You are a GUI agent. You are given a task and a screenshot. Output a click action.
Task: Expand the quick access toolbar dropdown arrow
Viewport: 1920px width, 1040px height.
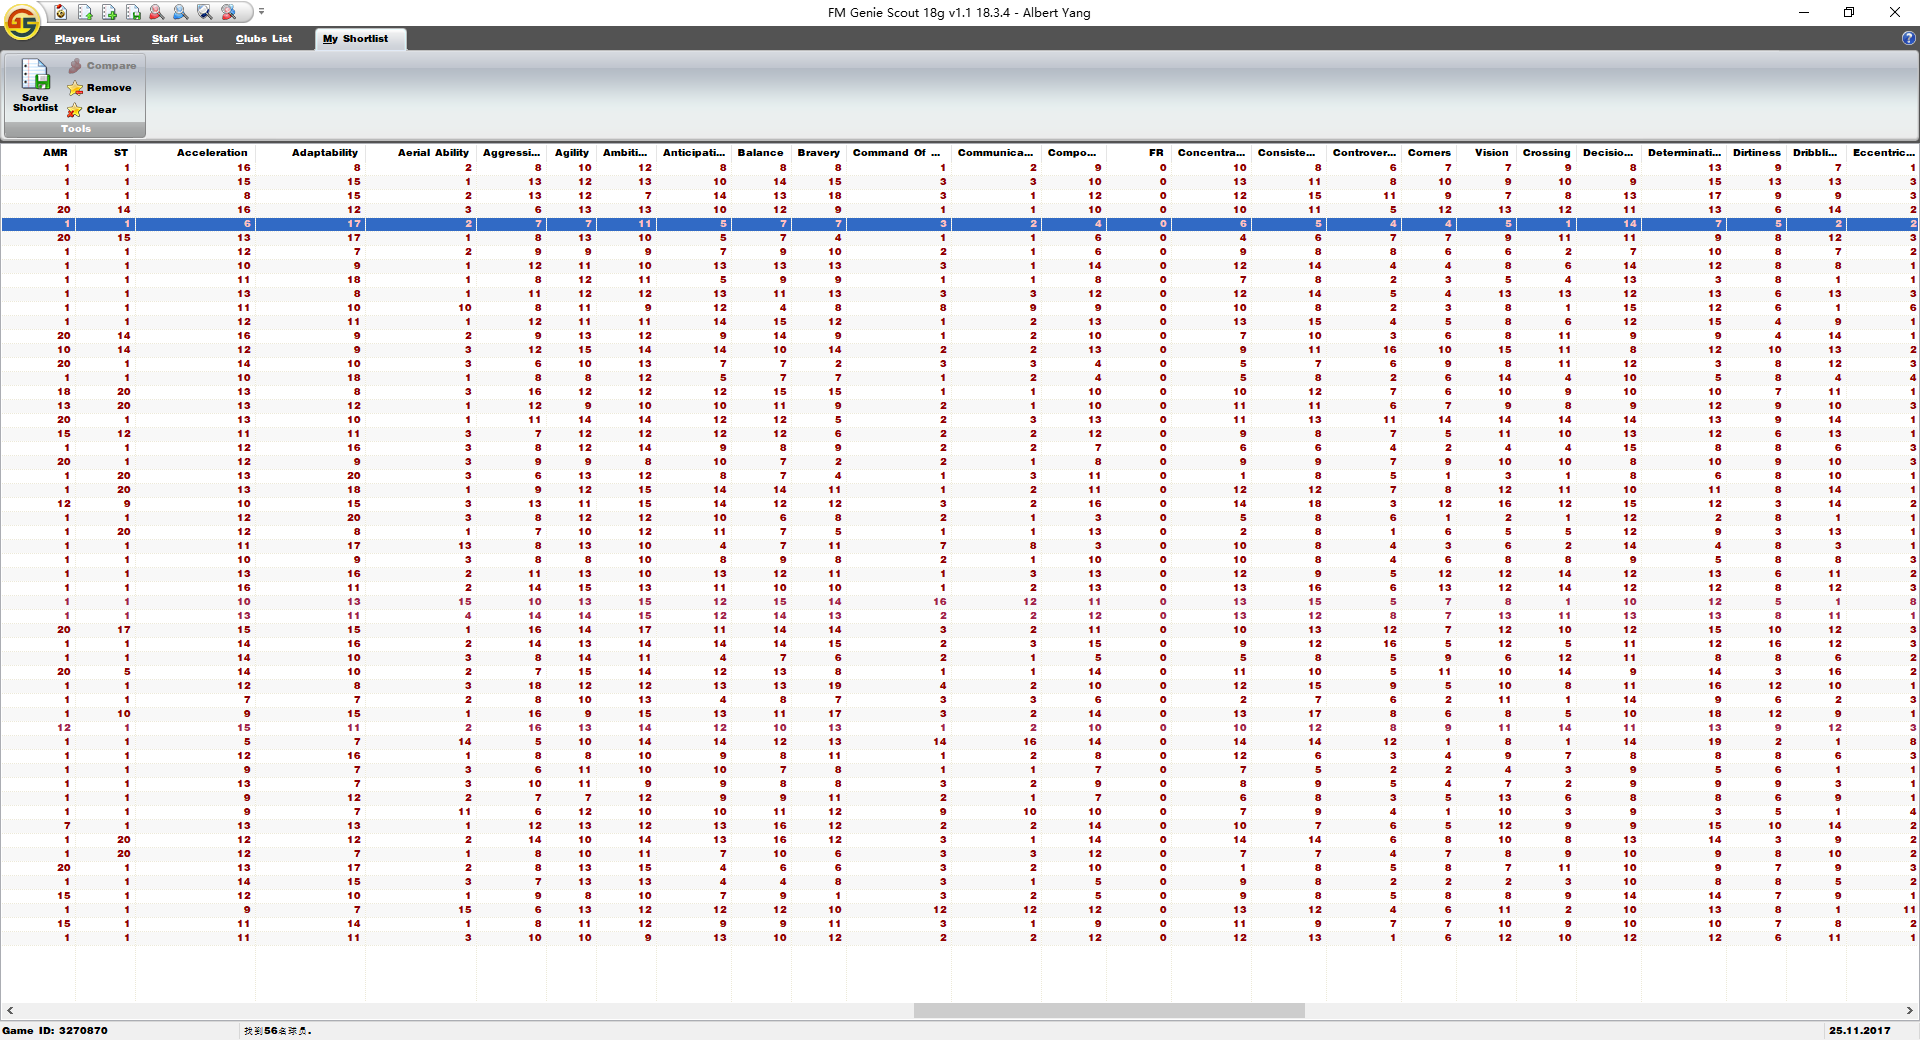(262, 12)
